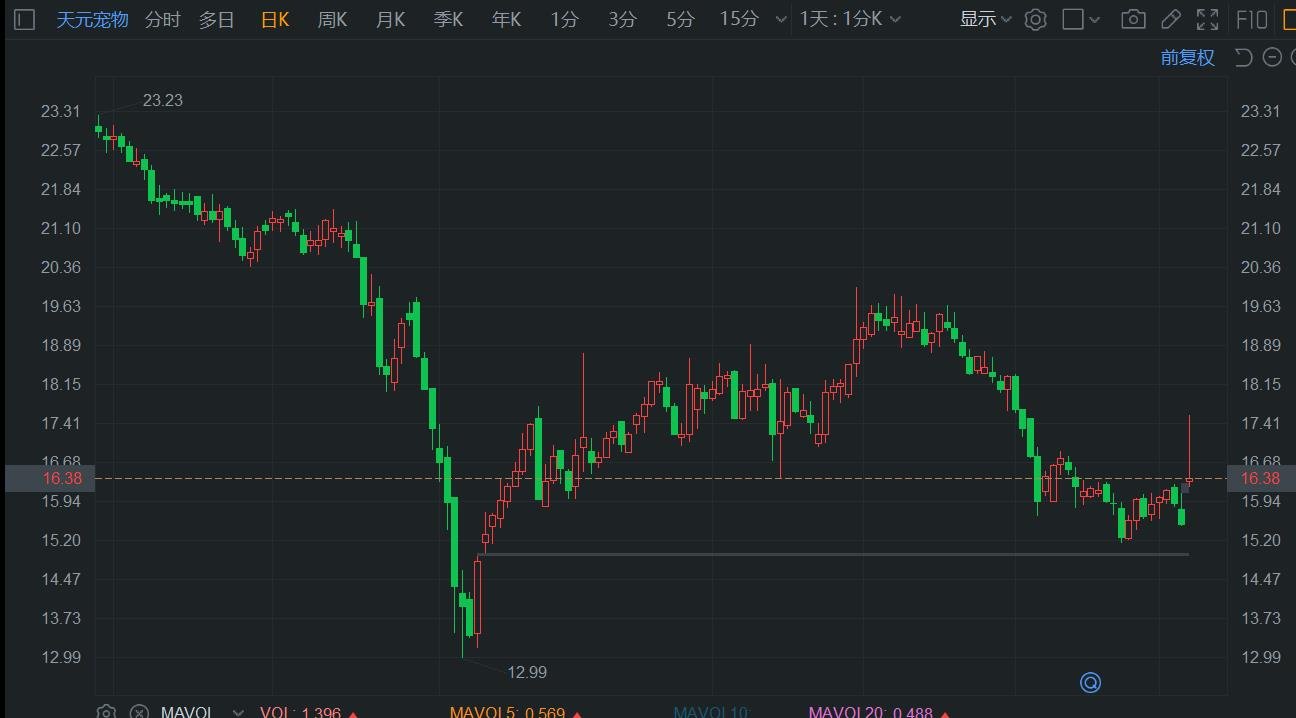Toggle the square layout checkbox in toolbar

1073,19
